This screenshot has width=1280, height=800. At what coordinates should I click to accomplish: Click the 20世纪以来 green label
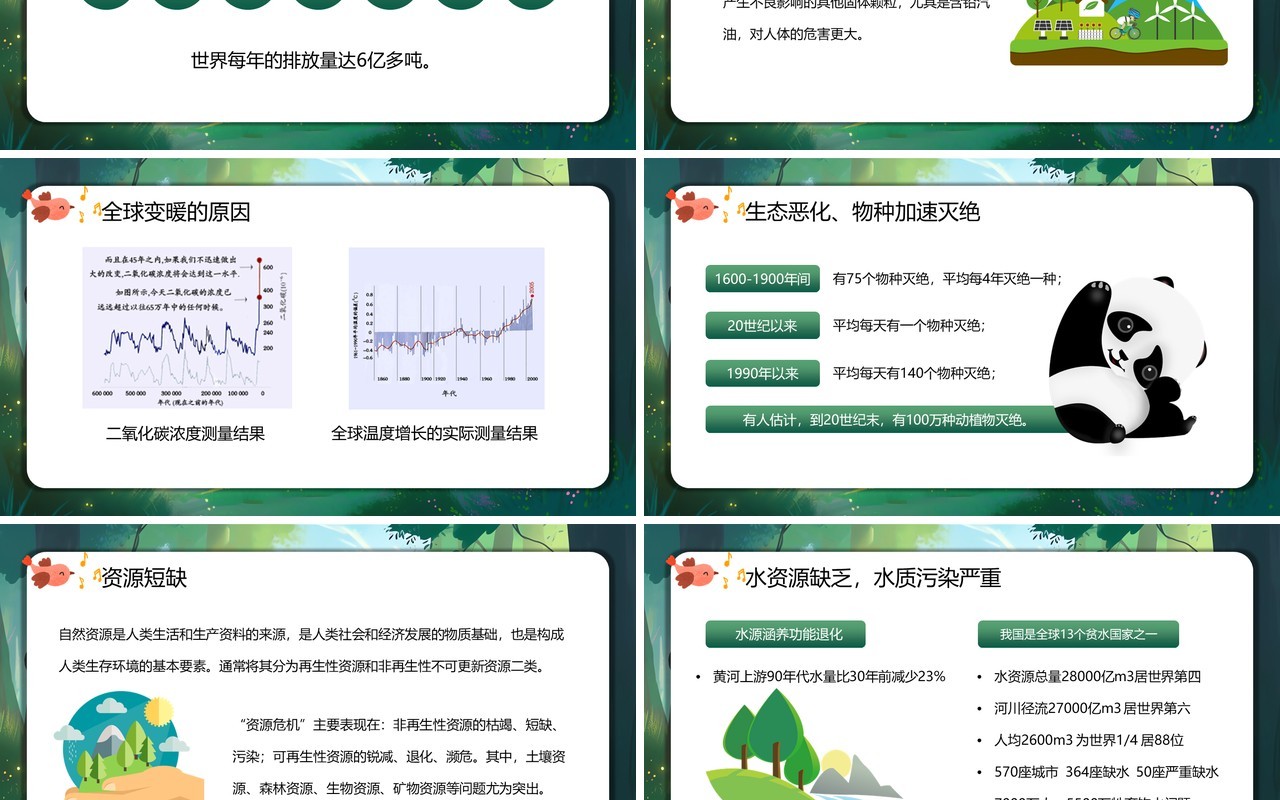[x=763, y=326]
